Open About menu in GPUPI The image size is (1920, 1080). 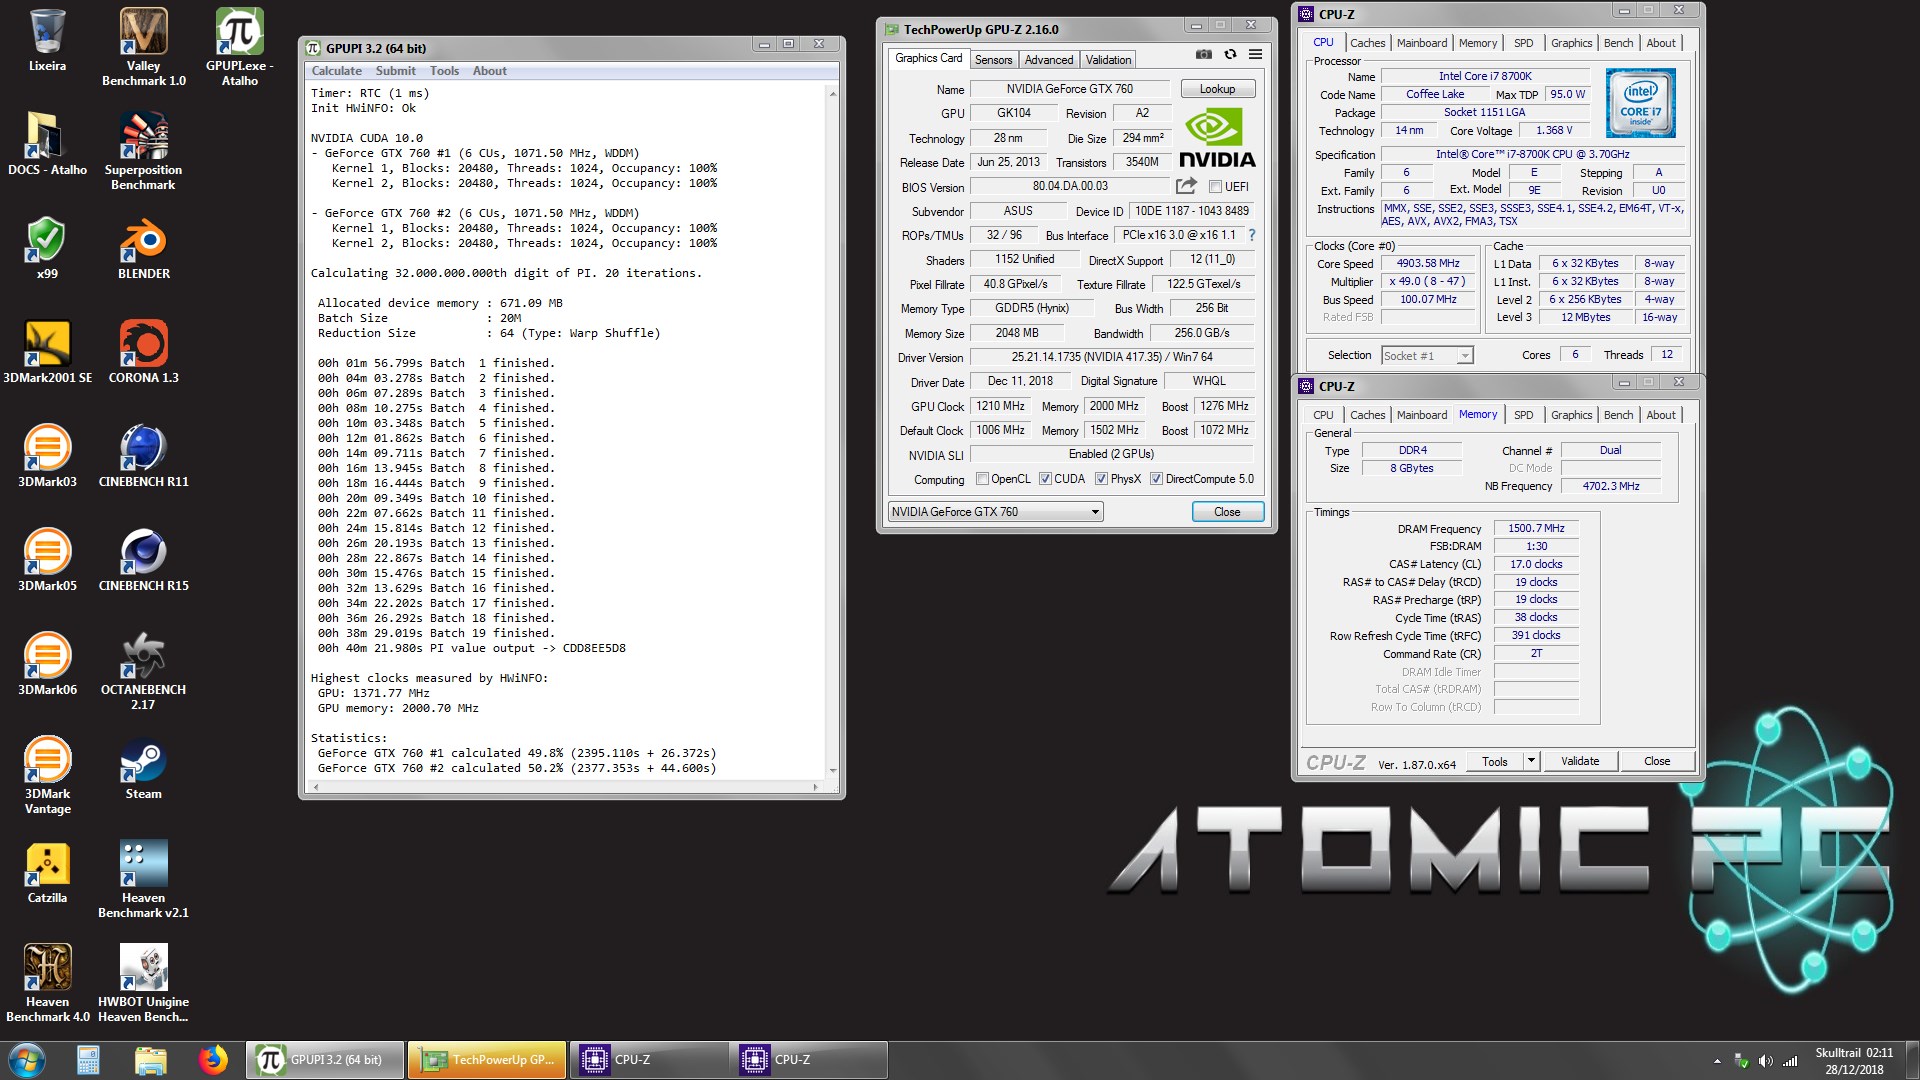(x=489, y=71)
